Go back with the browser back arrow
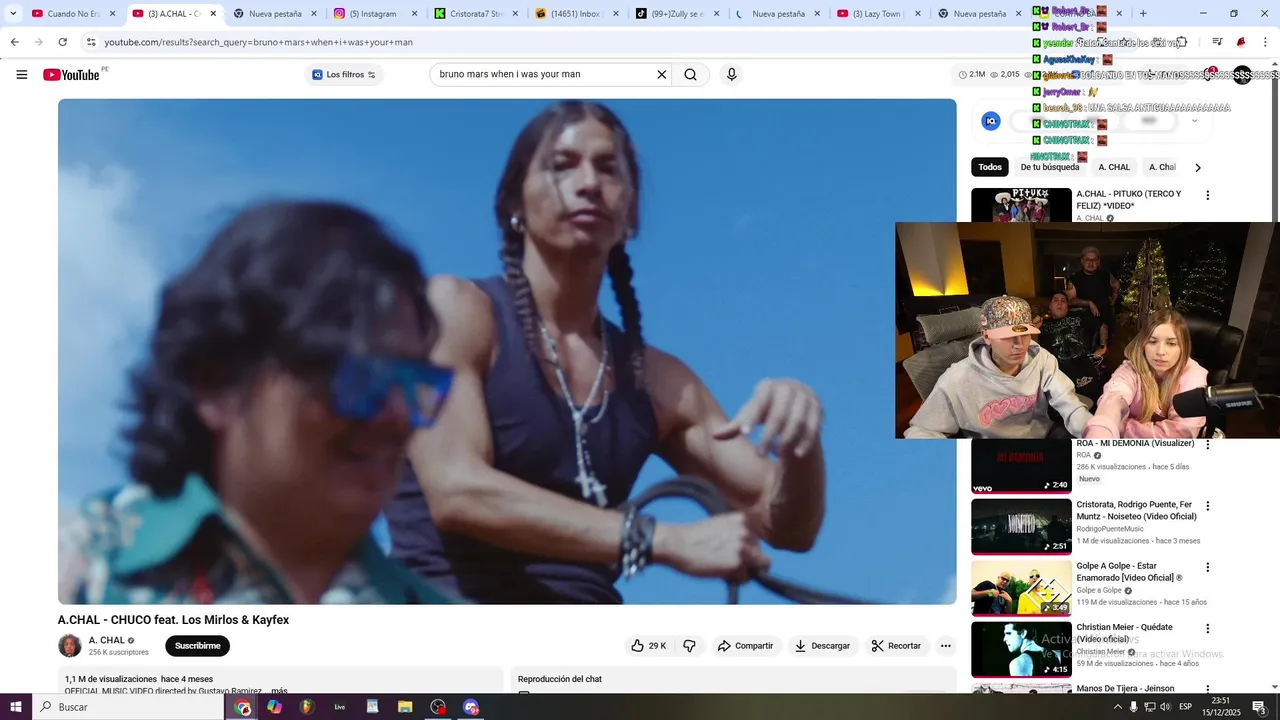 click(x=15, y=42)
